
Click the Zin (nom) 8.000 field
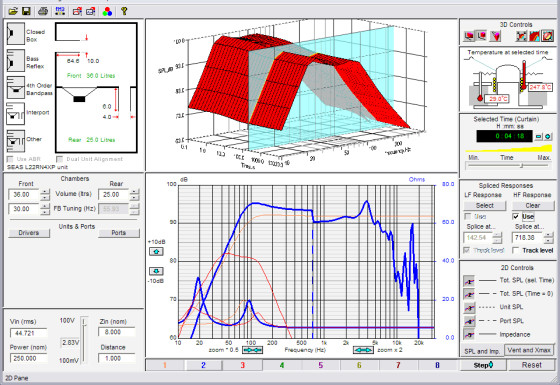117,332
